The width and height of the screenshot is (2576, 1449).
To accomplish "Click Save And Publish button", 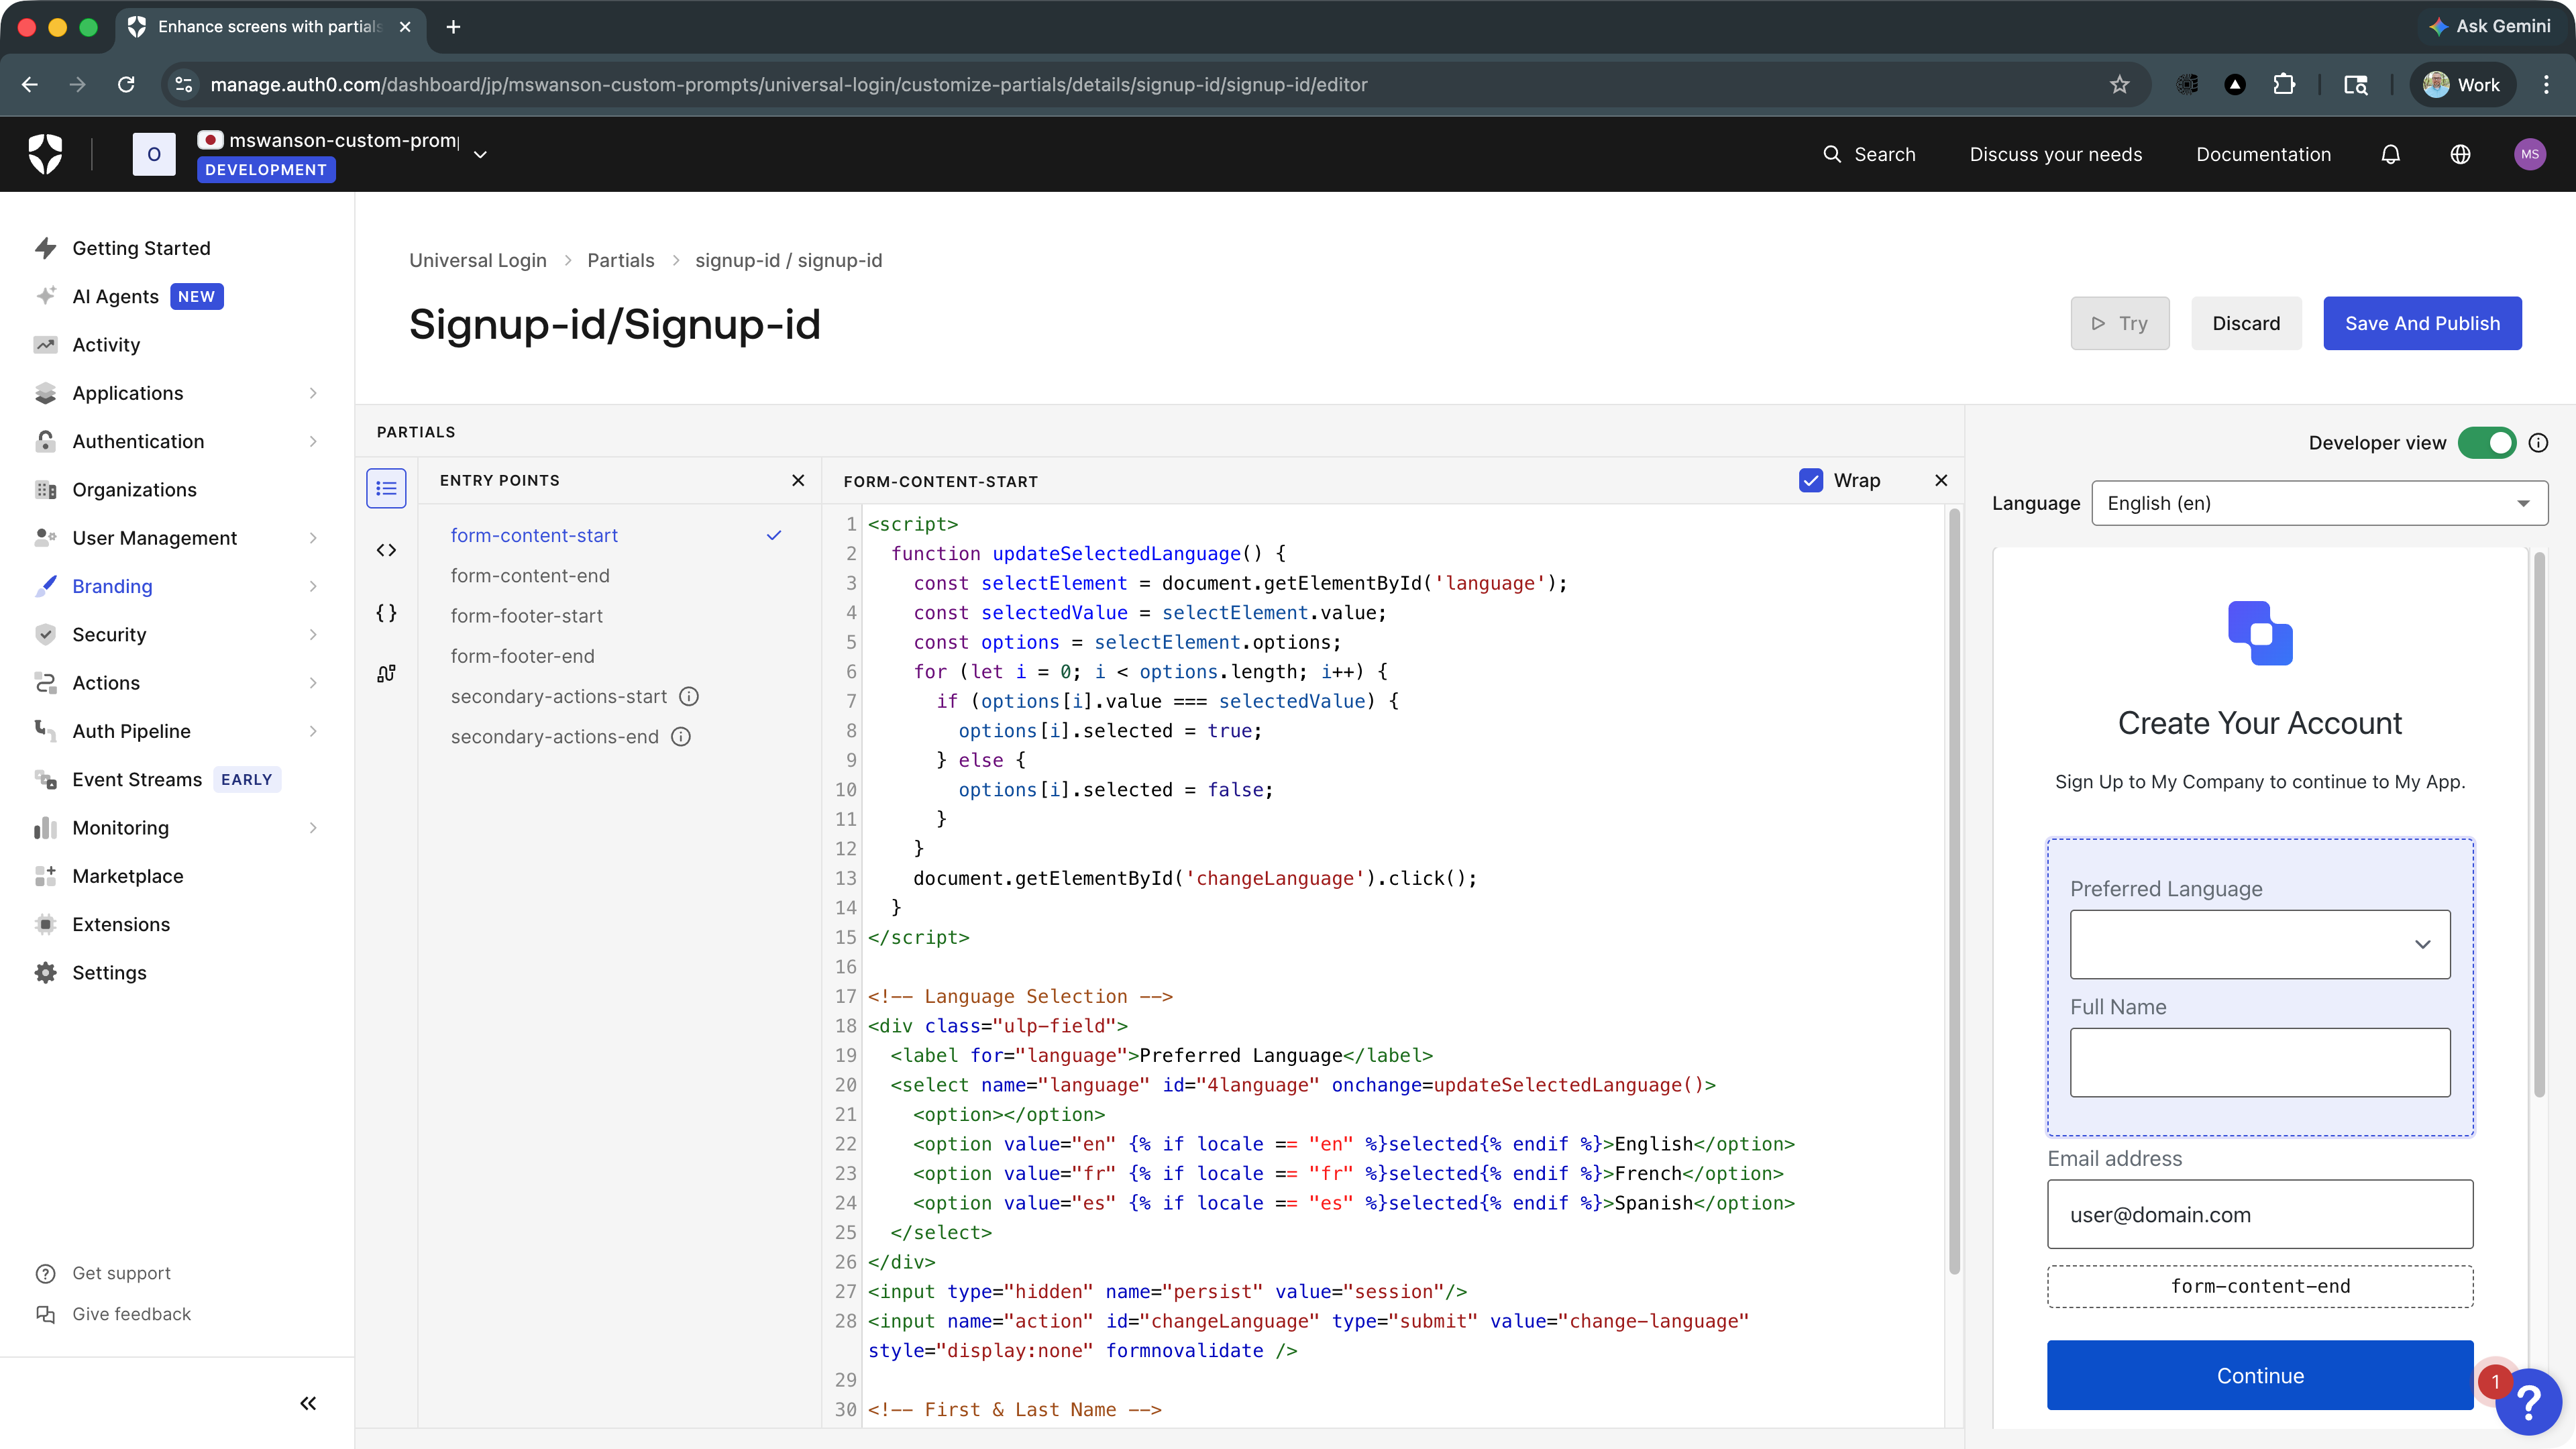I will click(2421, 323).
